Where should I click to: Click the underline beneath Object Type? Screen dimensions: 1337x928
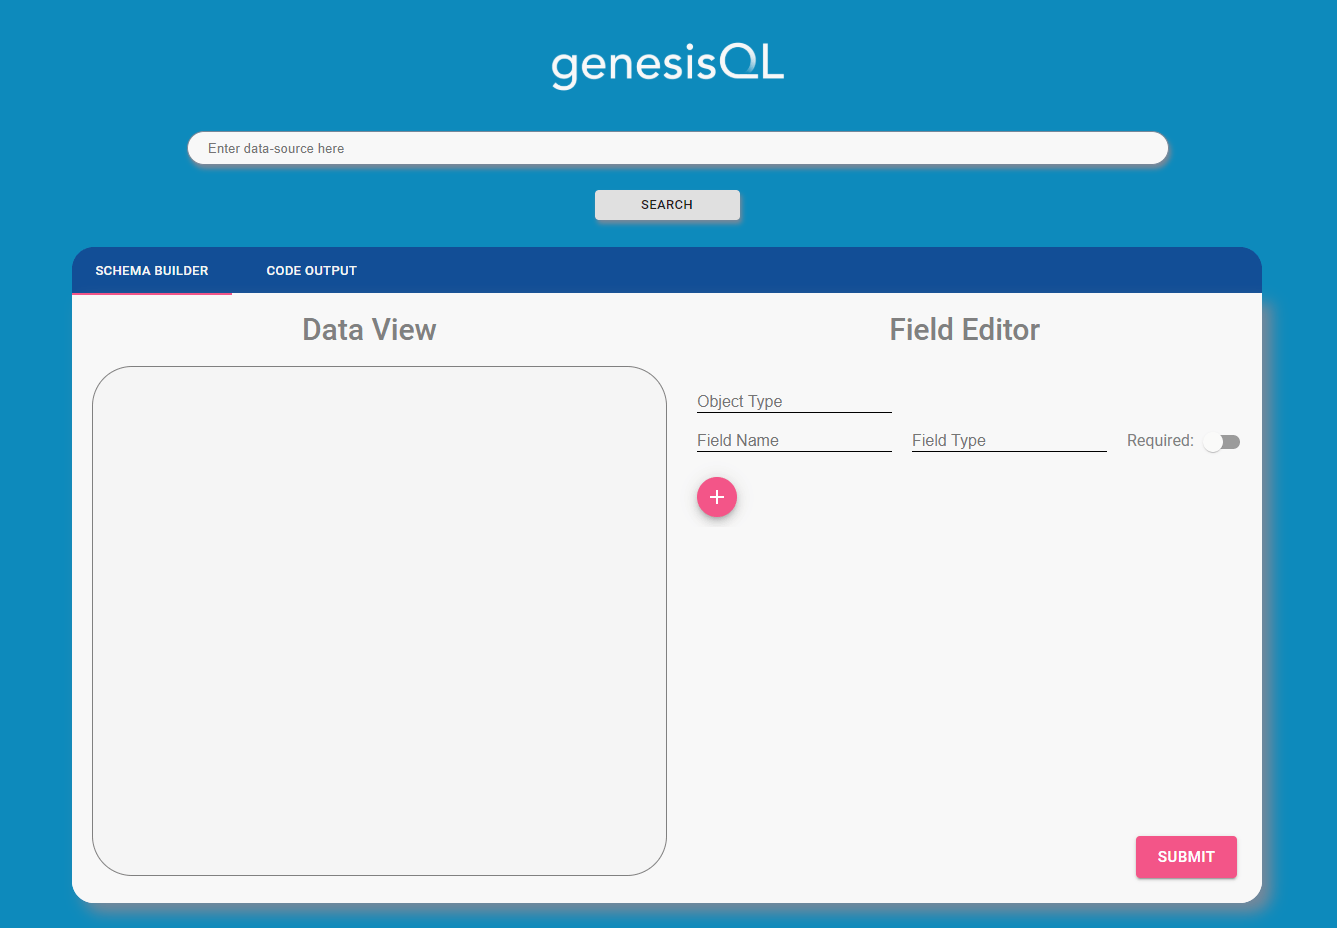point(794,412)
